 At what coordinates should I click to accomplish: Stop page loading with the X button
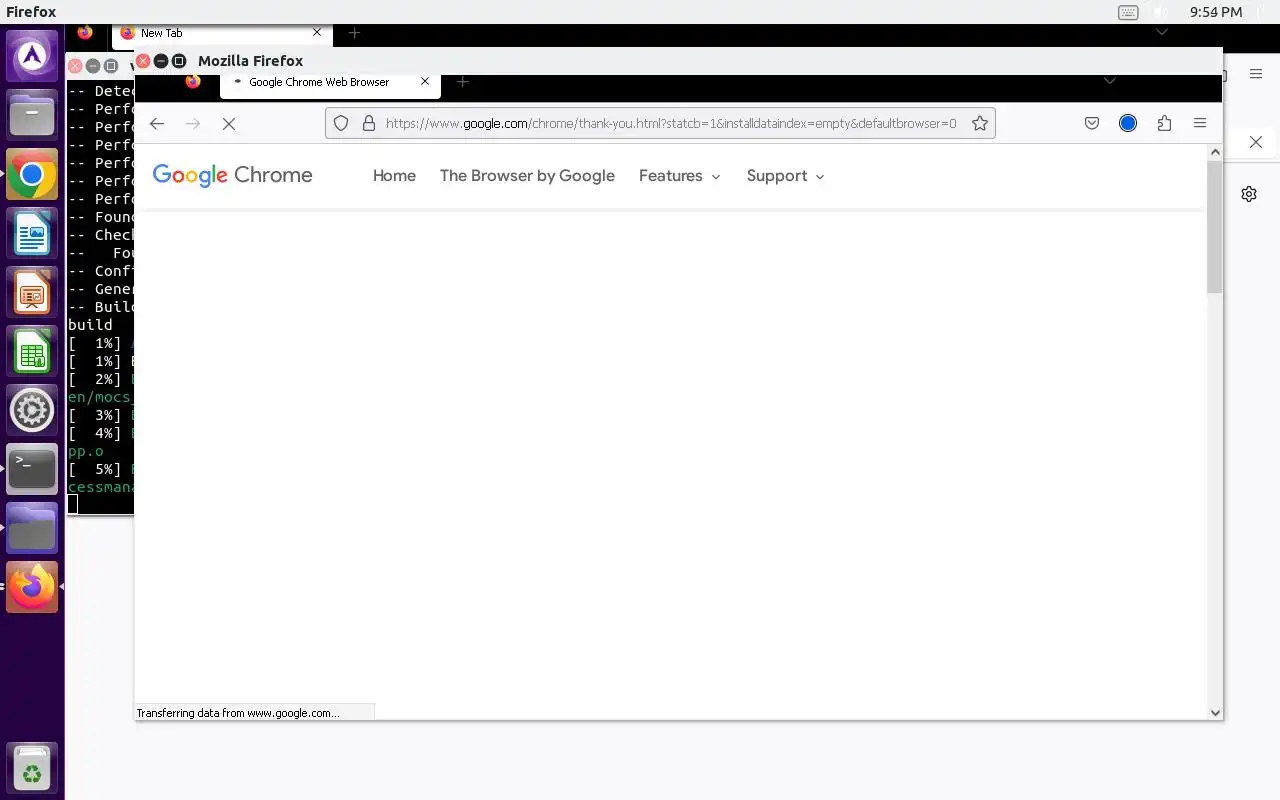(229, 123)
